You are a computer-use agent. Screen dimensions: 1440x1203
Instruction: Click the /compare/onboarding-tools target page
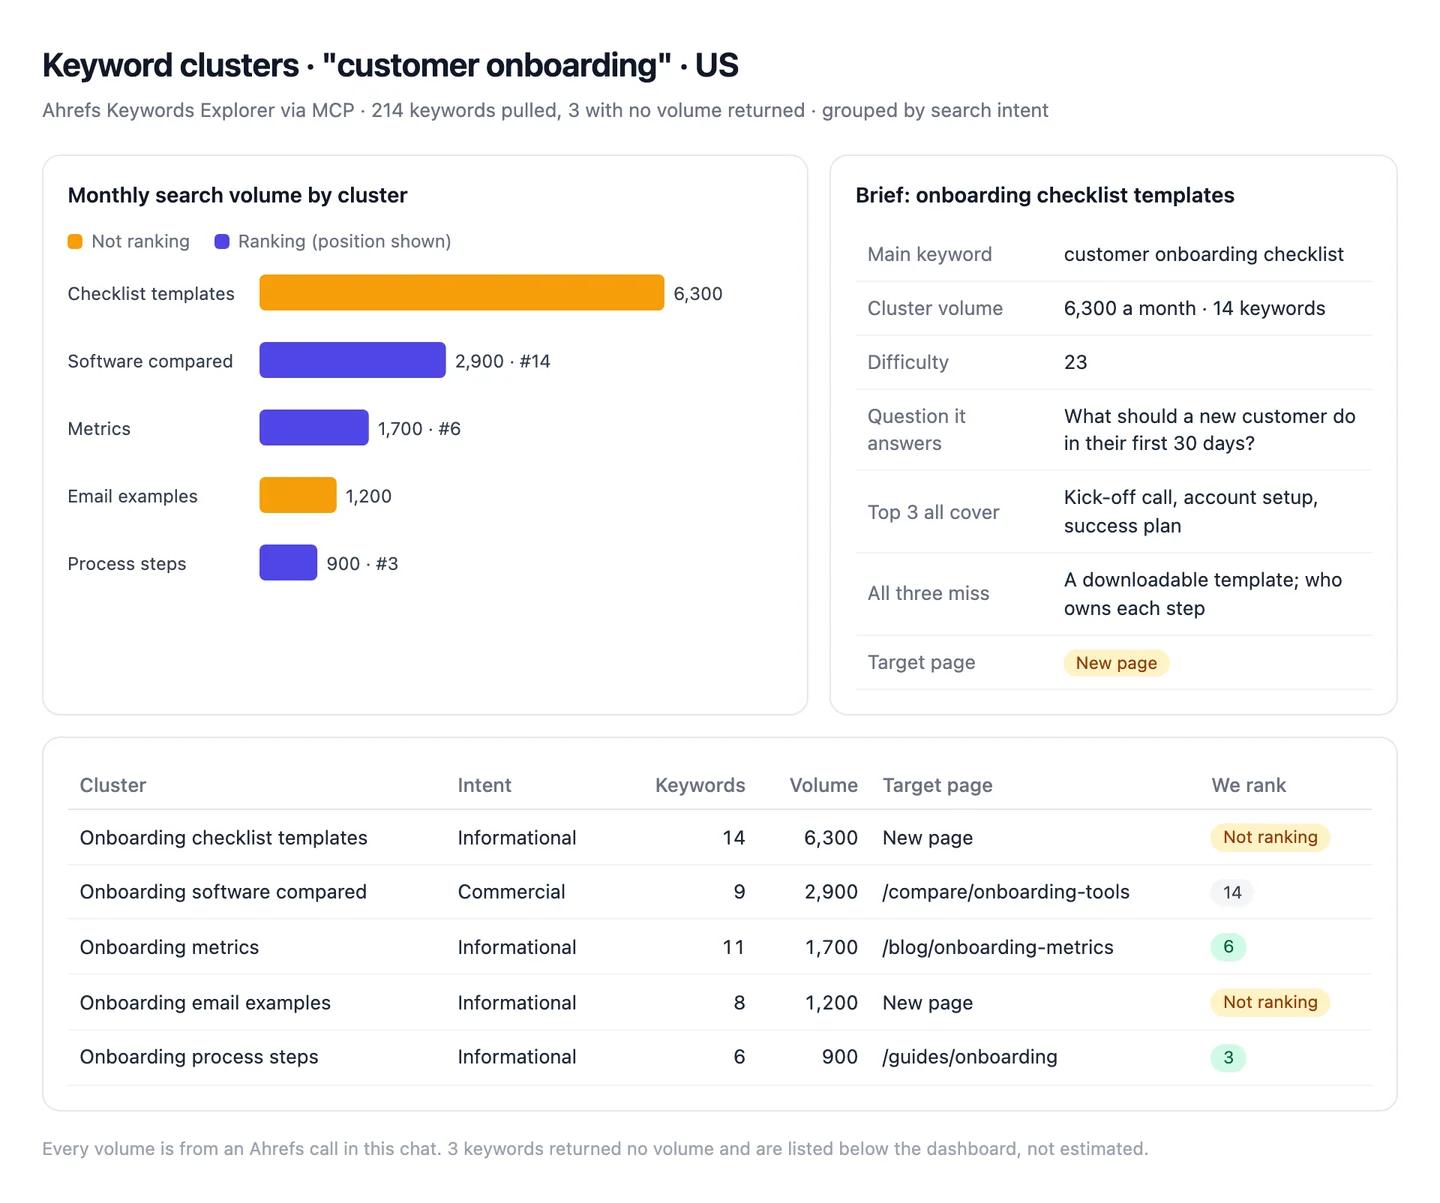[x=1006, y=892]
